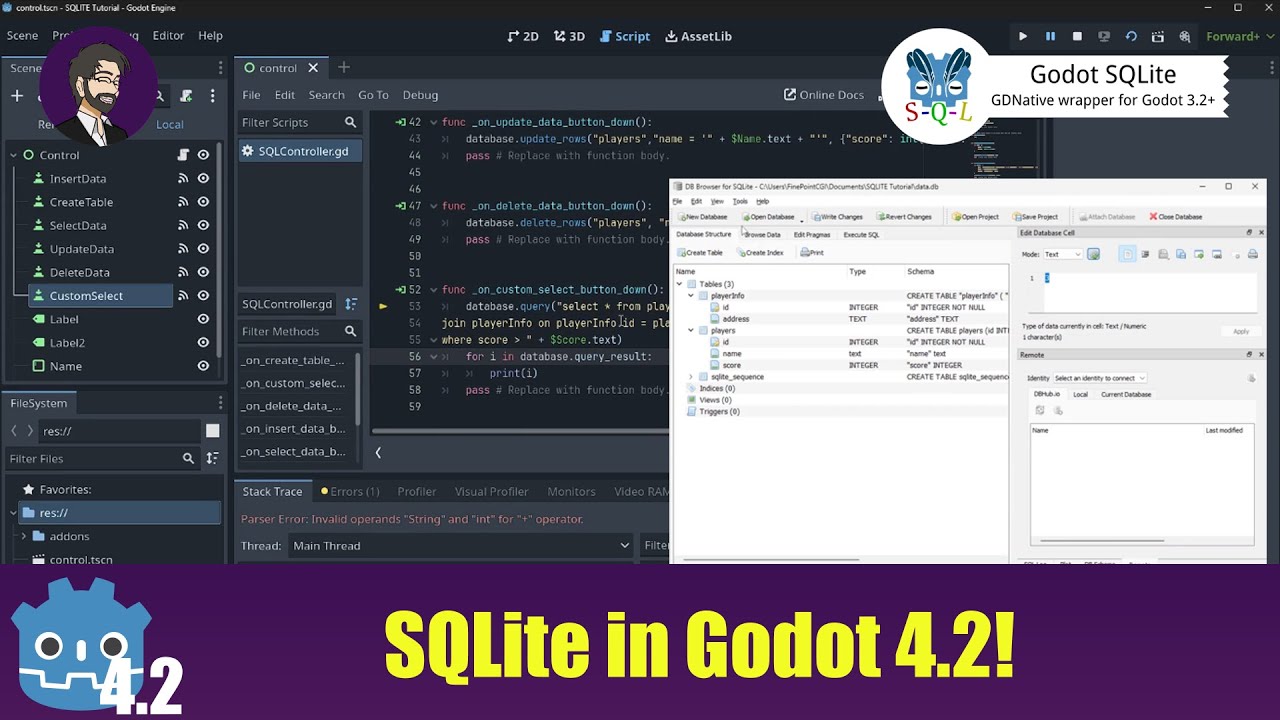Open Godot Editor menu
Screen dimensions: 1280x720
[x=168, y=36]
